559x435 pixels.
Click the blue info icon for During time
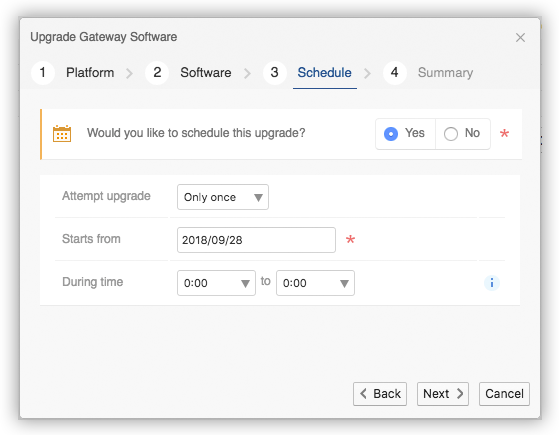coord(492,283)
